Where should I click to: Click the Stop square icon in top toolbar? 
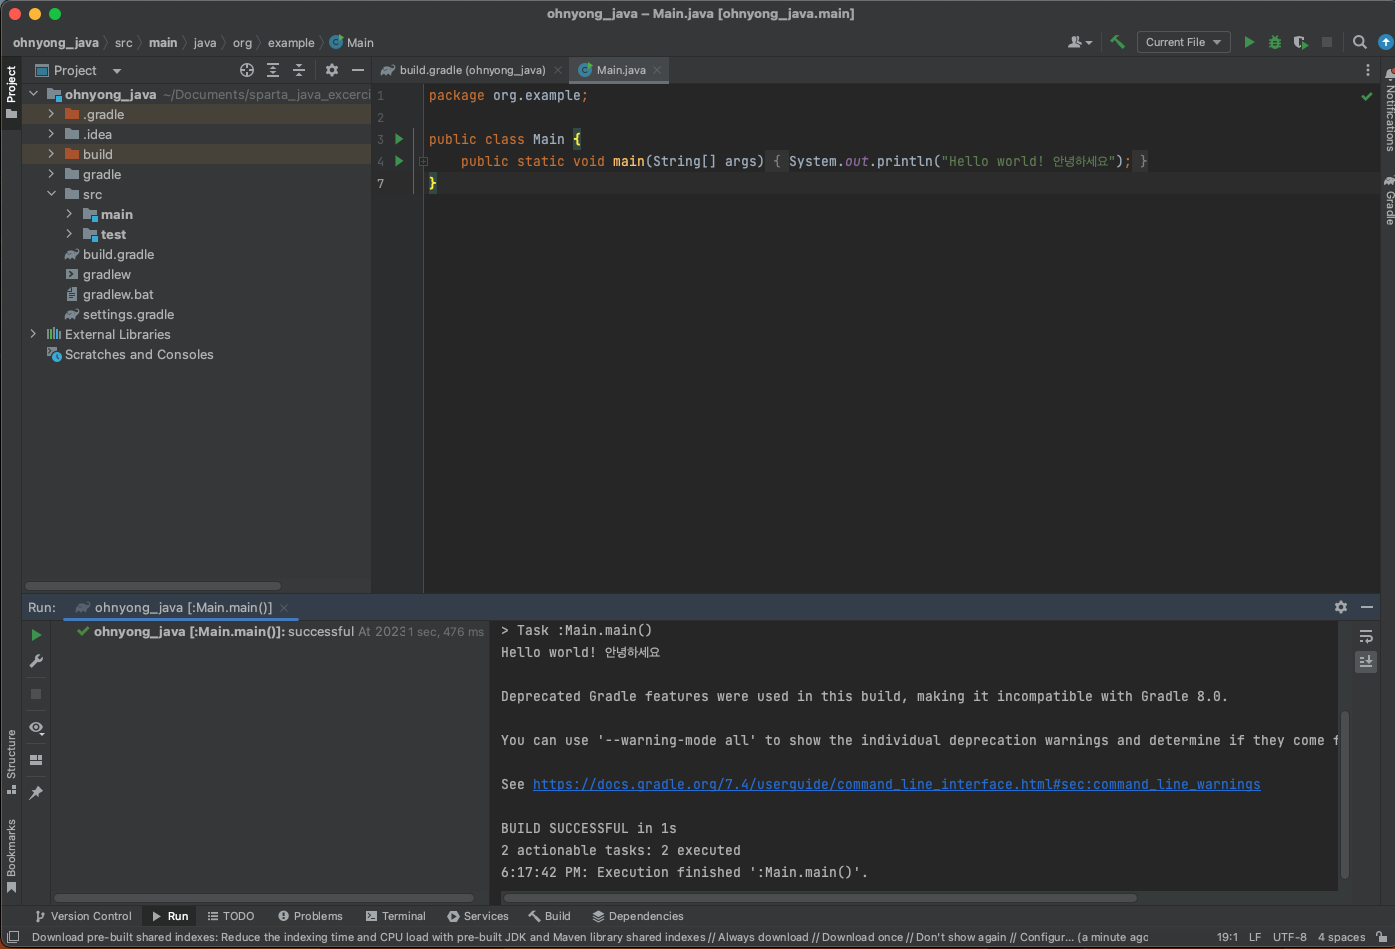tap(1327, 42)
